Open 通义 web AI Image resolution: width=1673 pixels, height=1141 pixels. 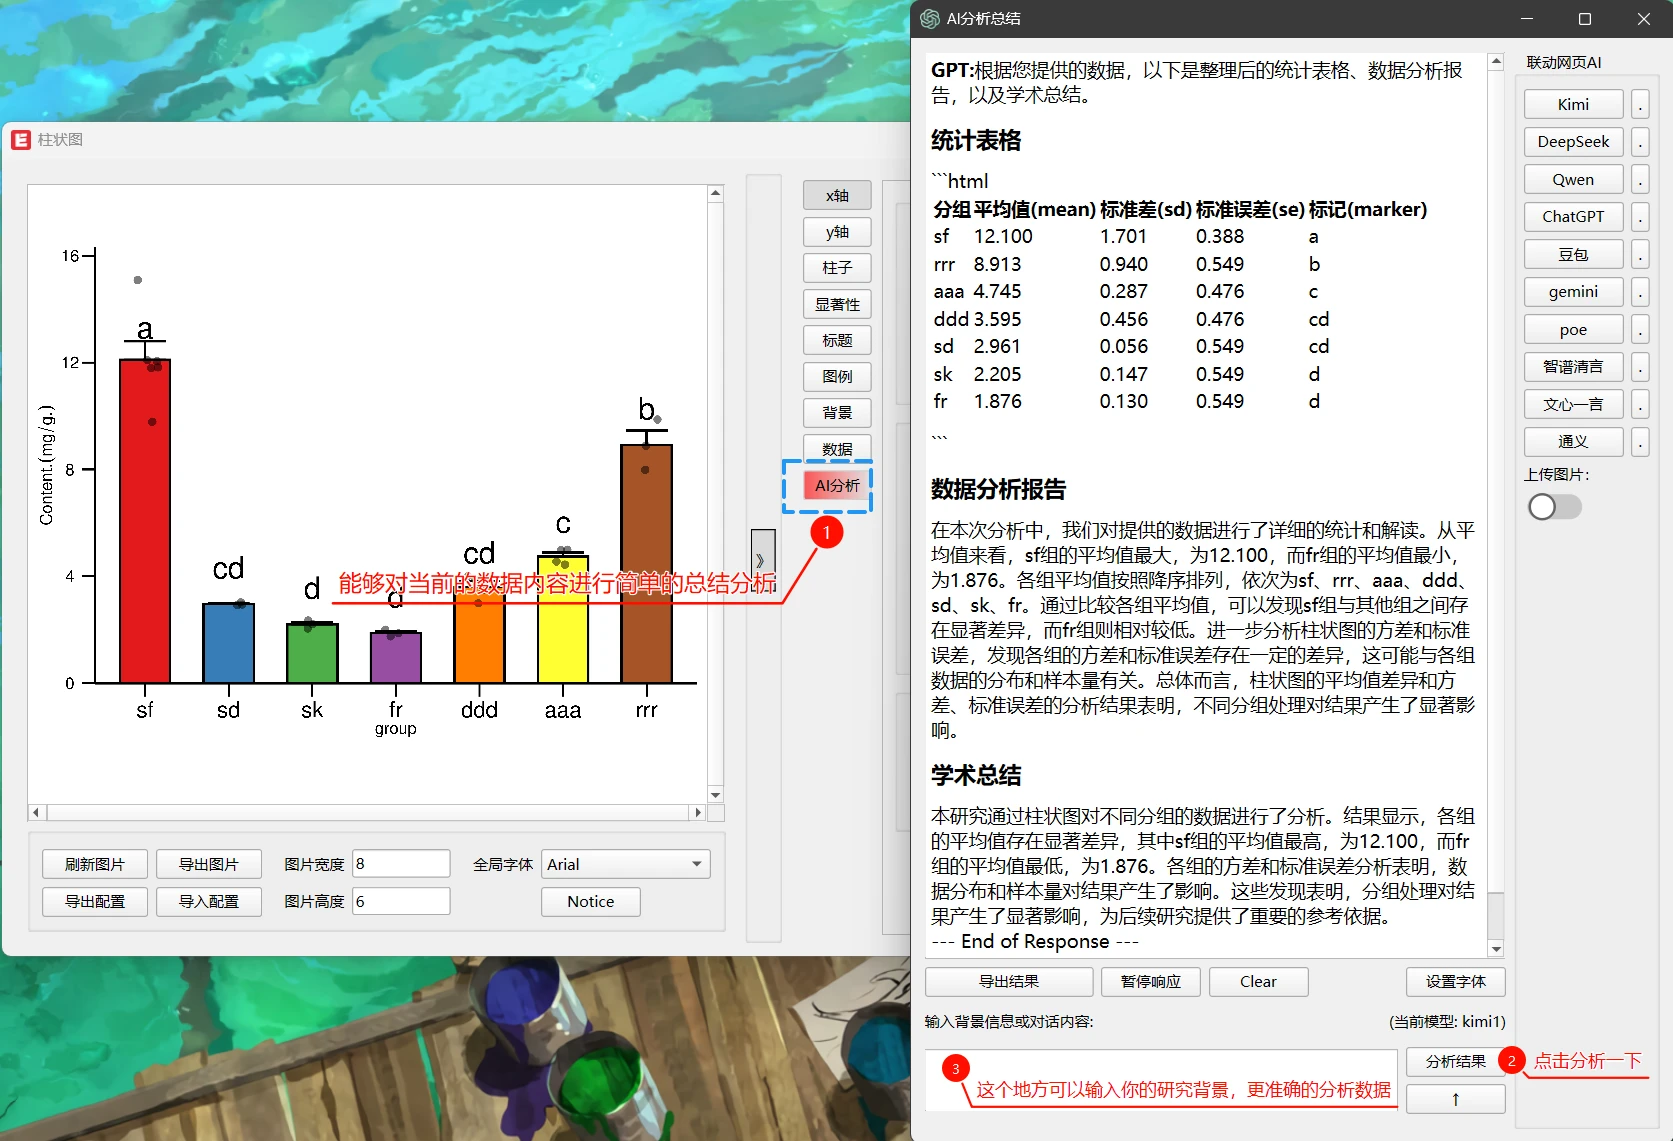point(1573,442)
